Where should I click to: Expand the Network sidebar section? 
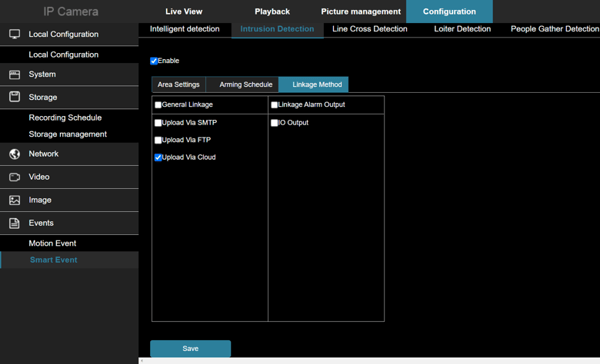pyautogui.click(x=69, y=154)
